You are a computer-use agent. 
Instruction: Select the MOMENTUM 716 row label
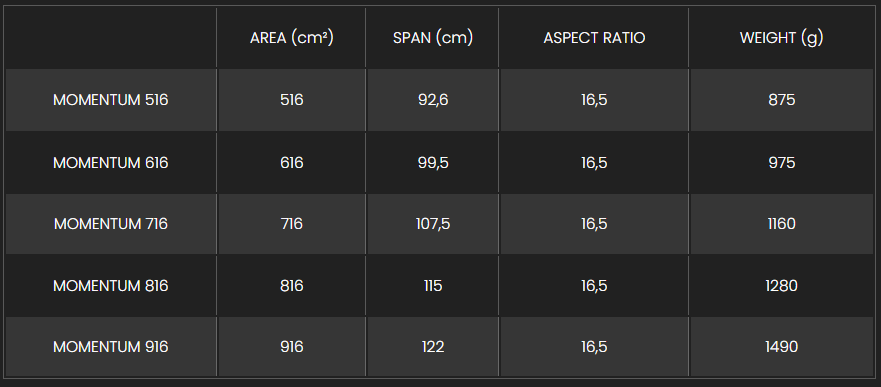click(111, 224)
